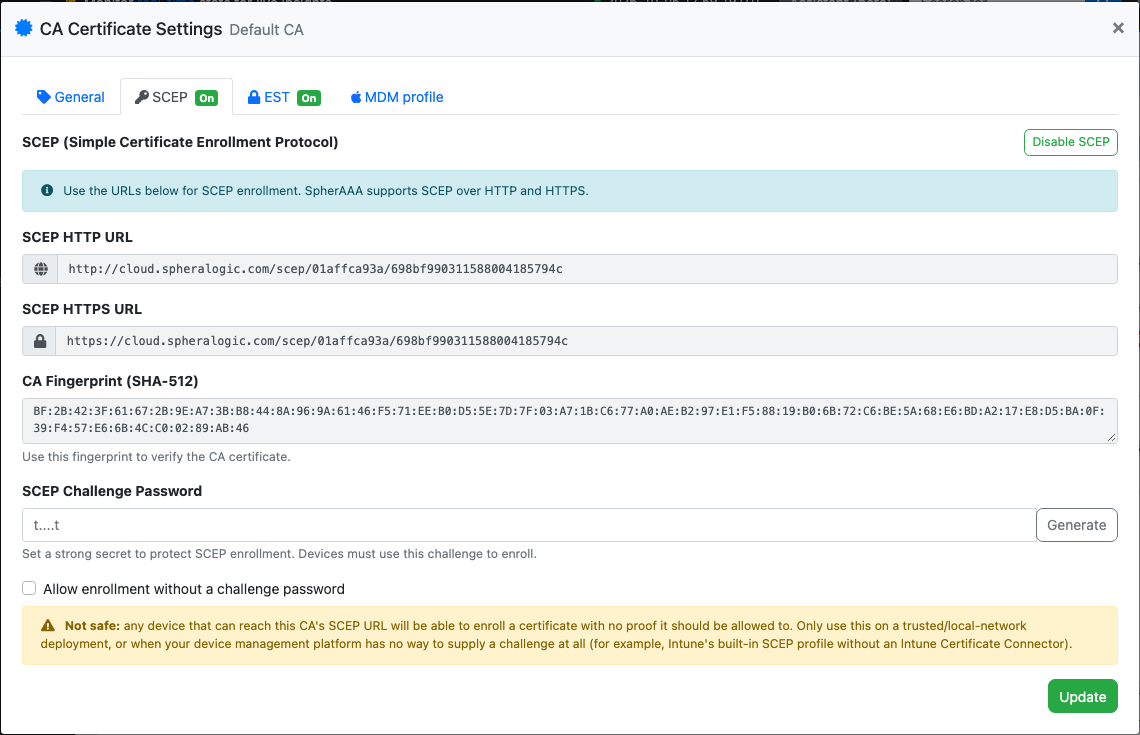The image size is (1140, 735).
Task: Click the CA Fingerprint text area resize handle
Action: click(1112, 438)
